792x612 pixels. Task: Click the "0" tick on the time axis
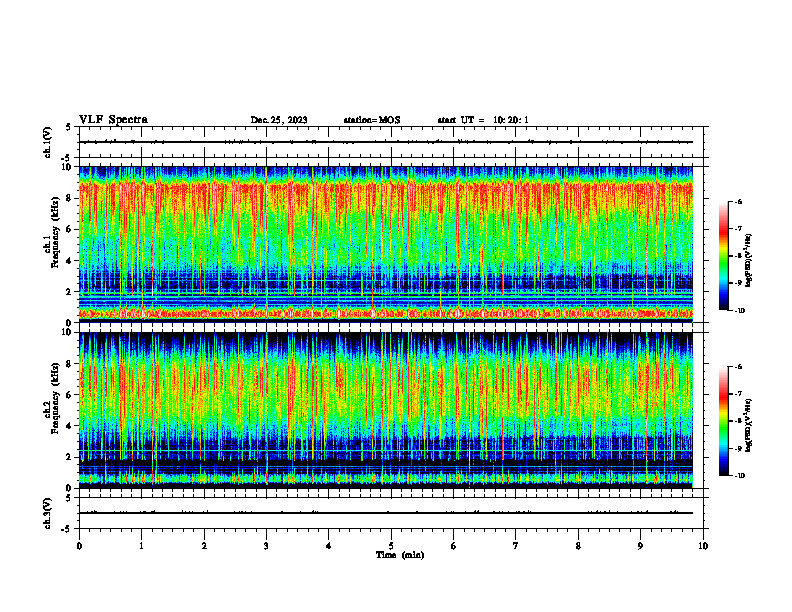tap(79, 546)
